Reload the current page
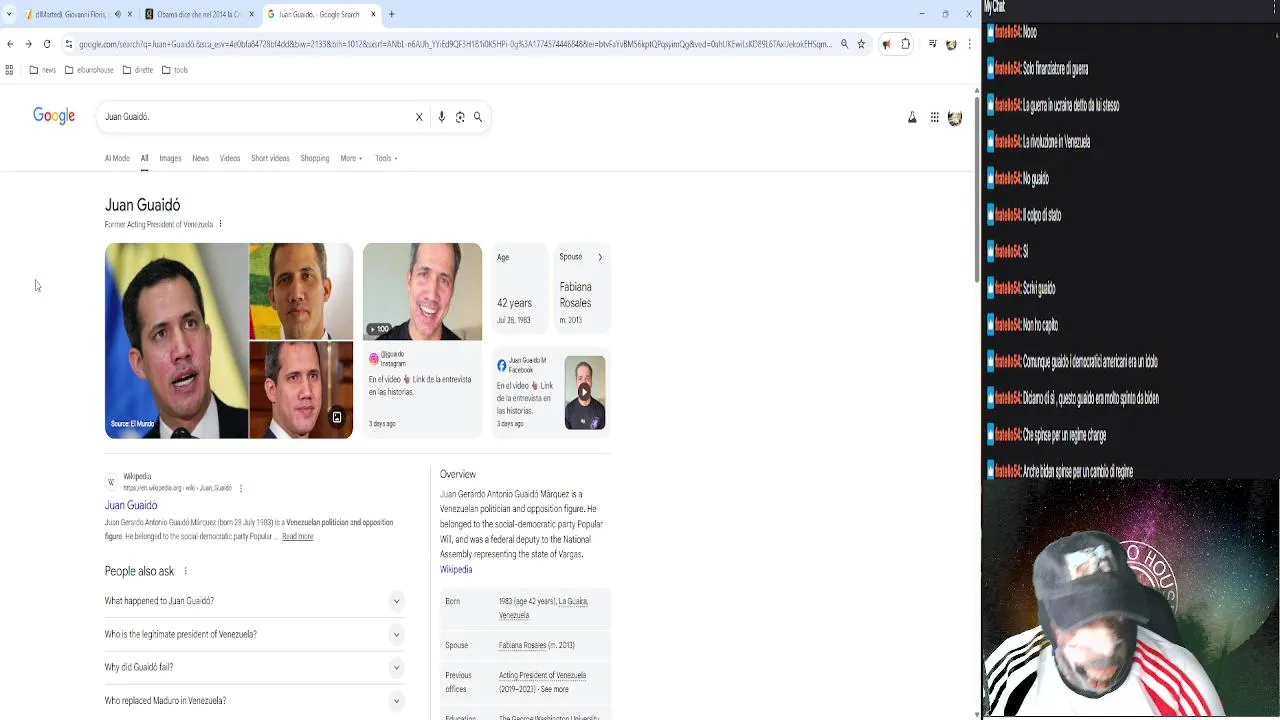This screenshot has width=1280, height=720. pos(46,44)
